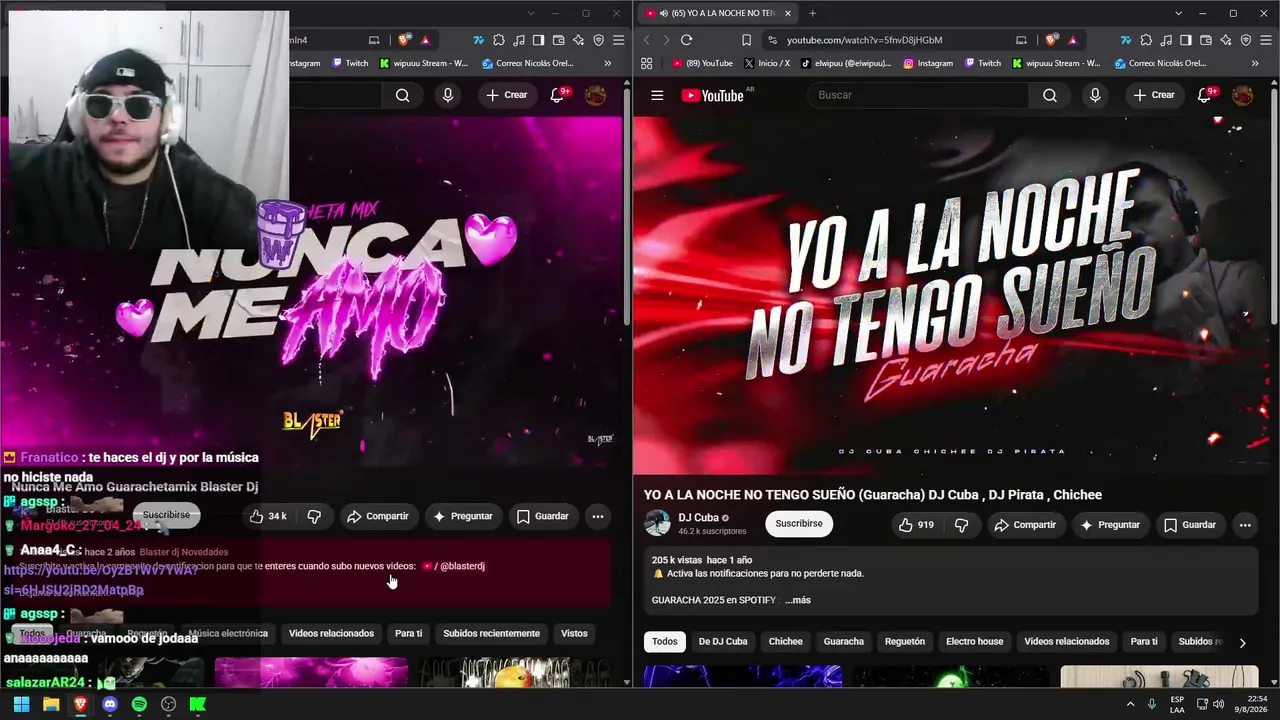The image size is (1280, 720).
Task: Select the Chichee filter chip
Action: pyautogui.click(x=785, y=641)
